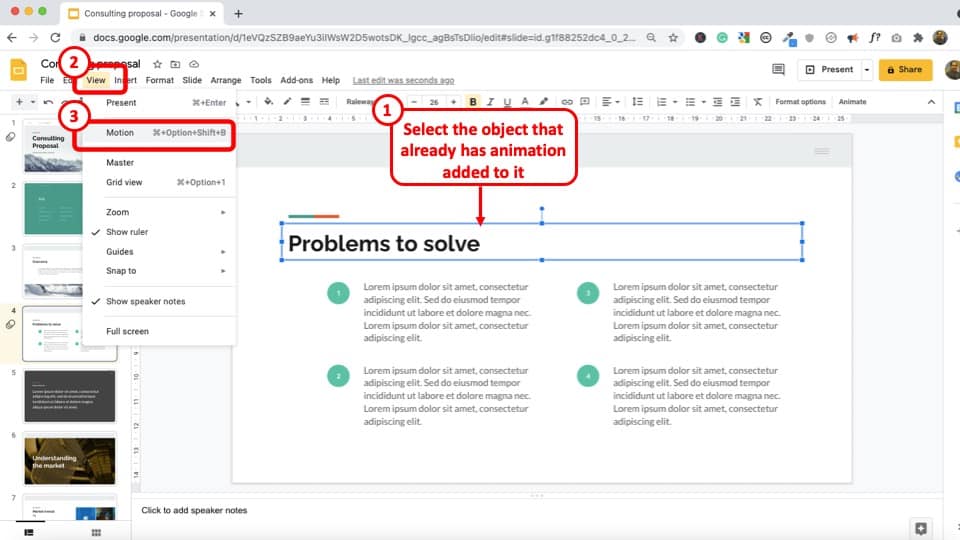Open the Present button dropdown arrow
The height and width of the screenshot is (540, 960).
click(867, 70)
